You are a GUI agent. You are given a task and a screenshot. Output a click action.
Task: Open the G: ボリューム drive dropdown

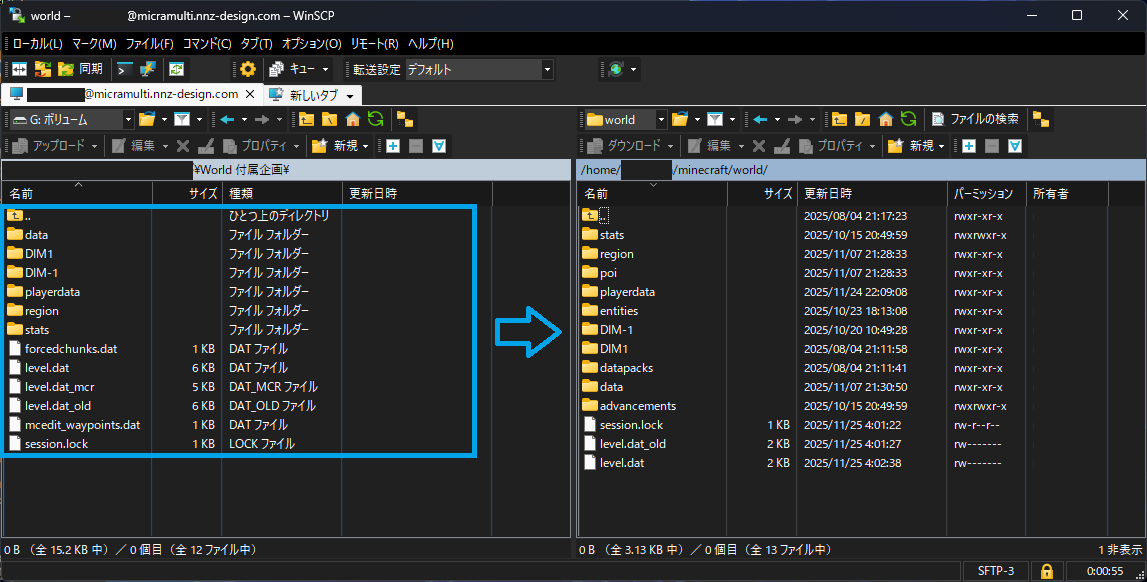click(x=128, y=119)
